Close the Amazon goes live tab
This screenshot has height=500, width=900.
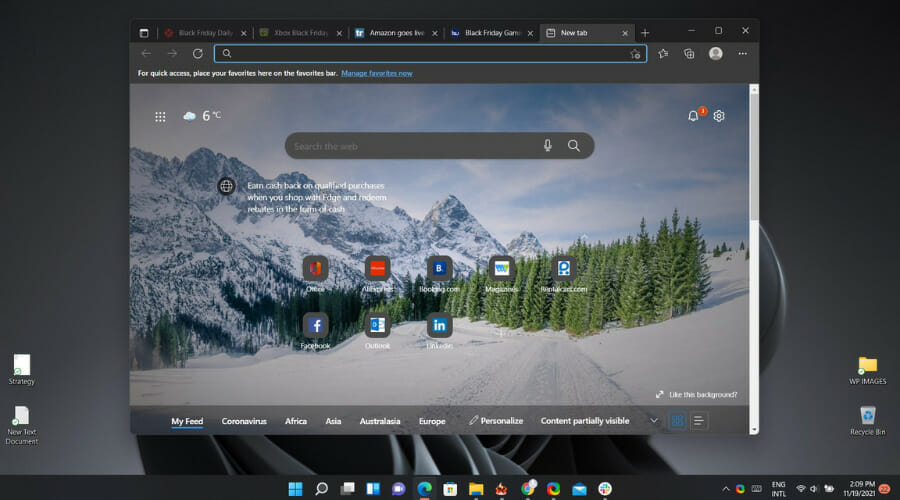tap(435, 33)
